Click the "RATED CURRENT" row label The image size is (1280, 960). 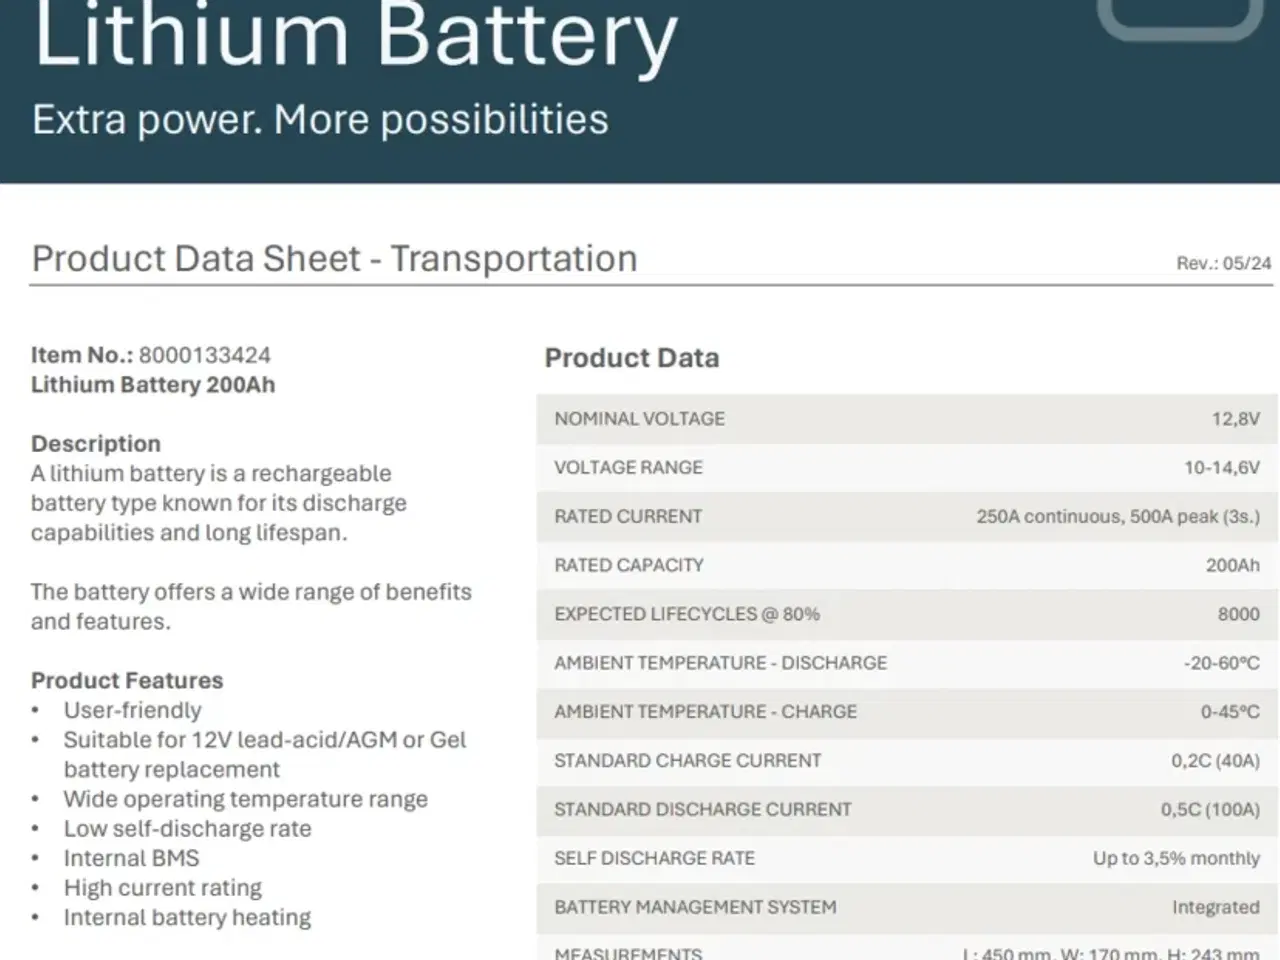point(628,517)
